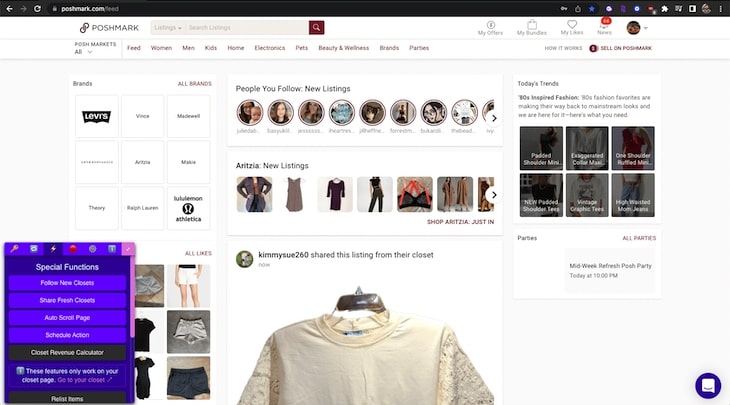
Task: Open the browser profile avatar icon
Action: [707, 9]
